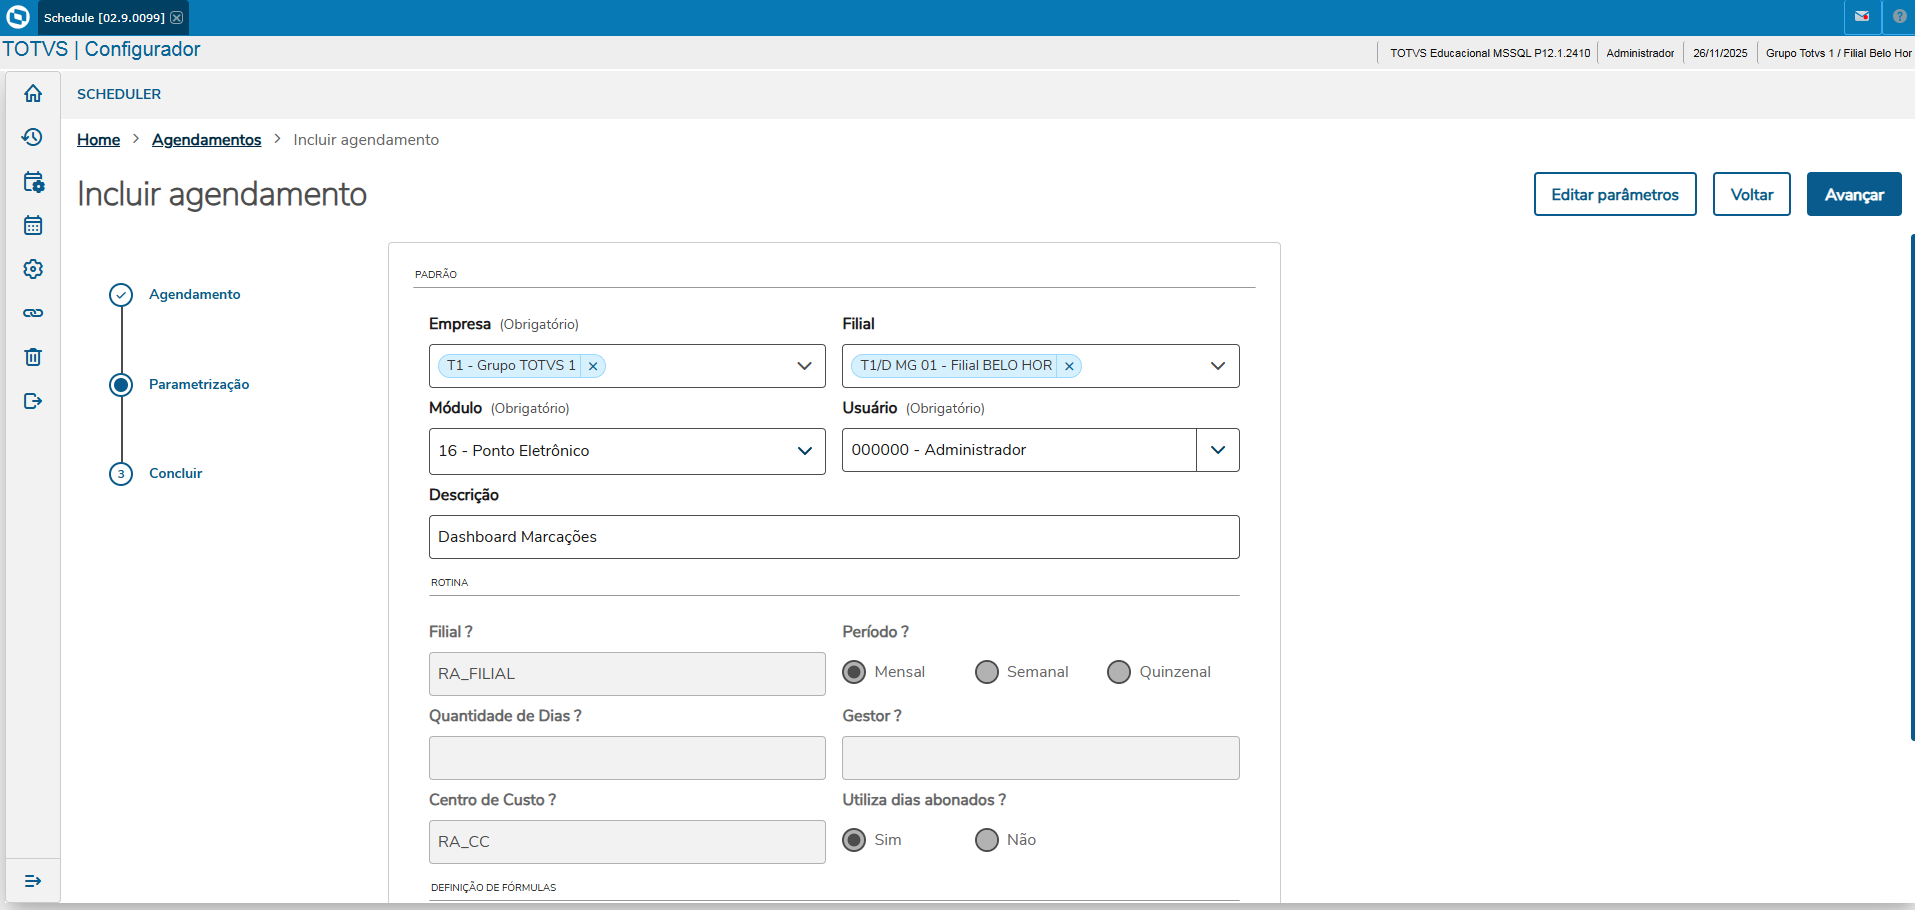Click the home icon in the sidebar
Image resolution: width=1915 pixels, height=910 pixels.
[33, 93]
